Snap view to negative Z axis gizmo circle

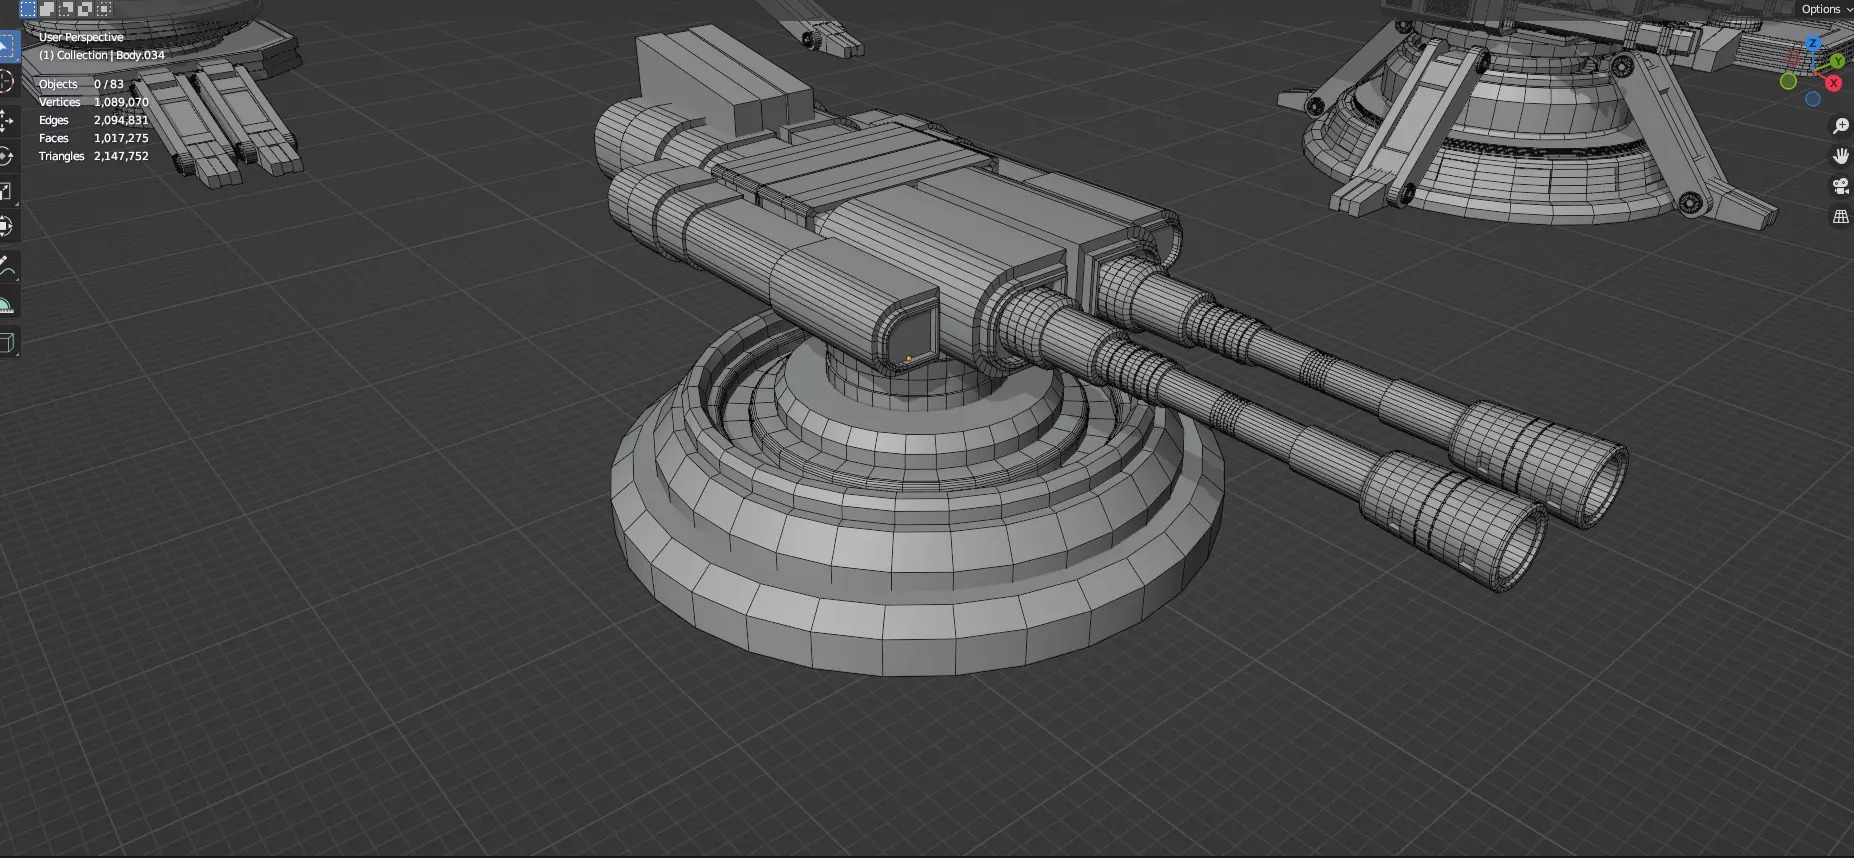[1813, 99]
